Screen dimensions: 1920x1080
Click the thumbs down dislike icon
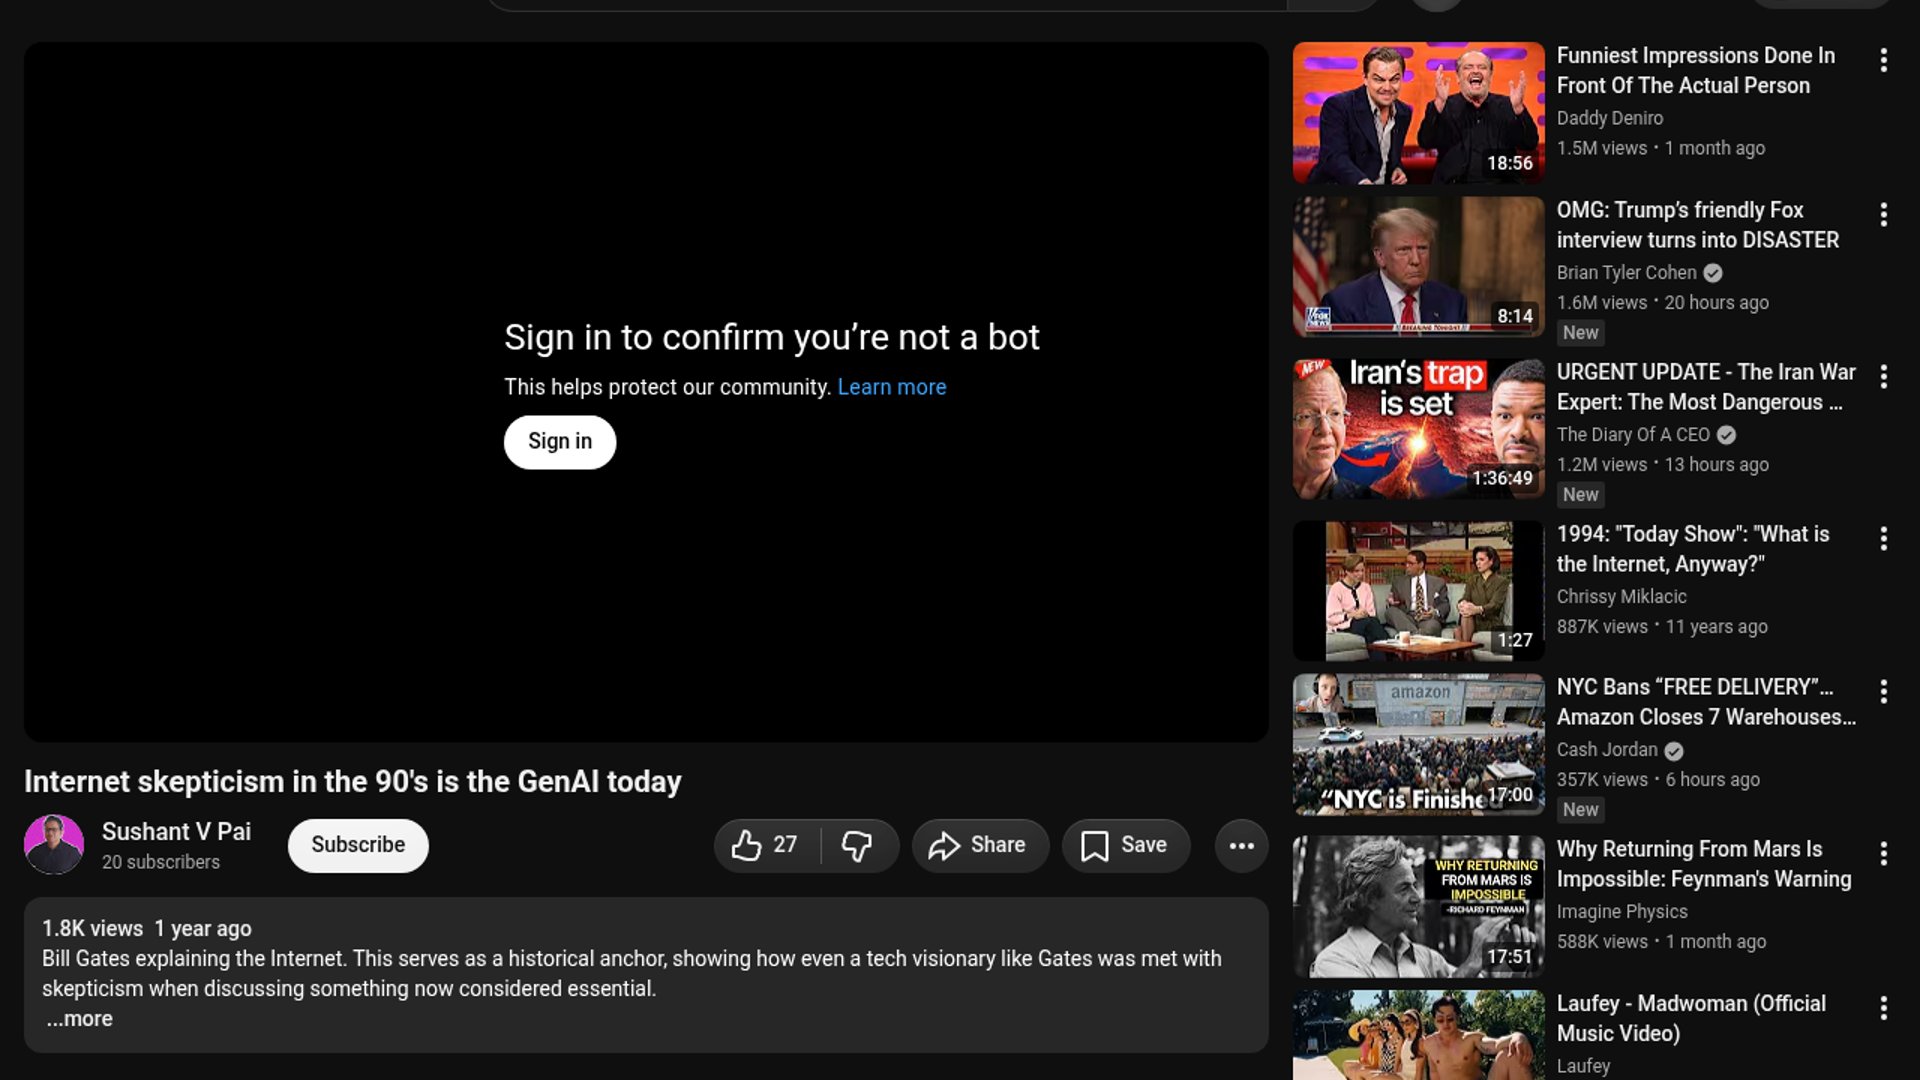pos(857,846)
